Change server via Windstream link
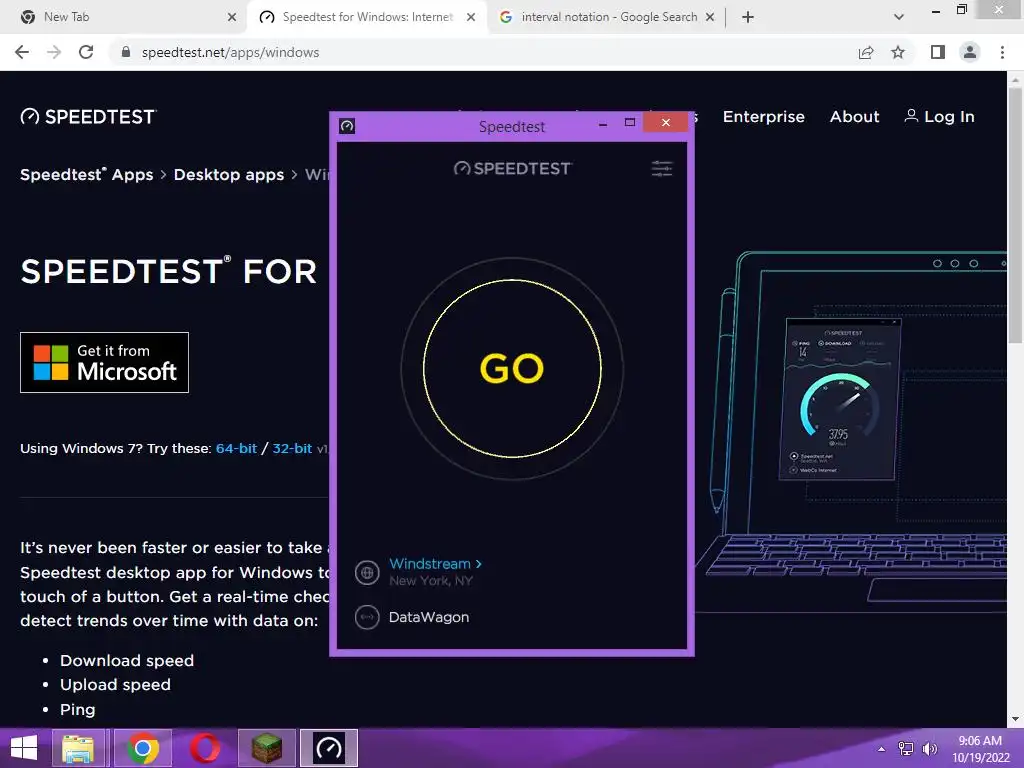Viewport: 1024px width, 768px height. click(435, 564)
